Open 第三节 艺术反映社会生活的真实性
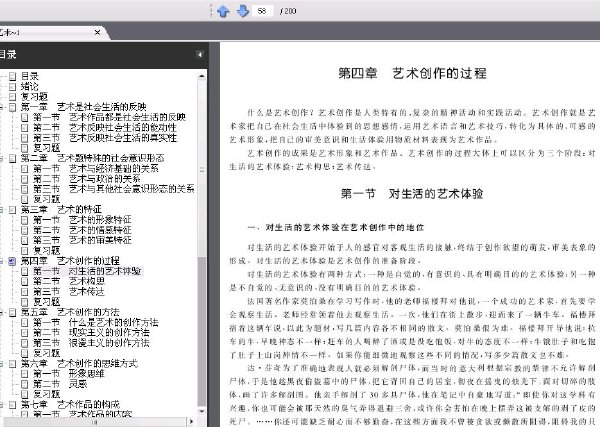 [x=105, y=138]
